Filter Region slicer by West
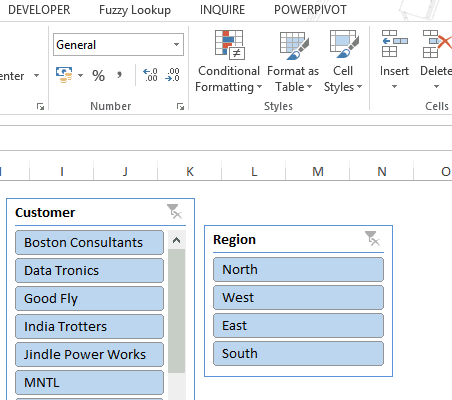 (x=298, y=297)
